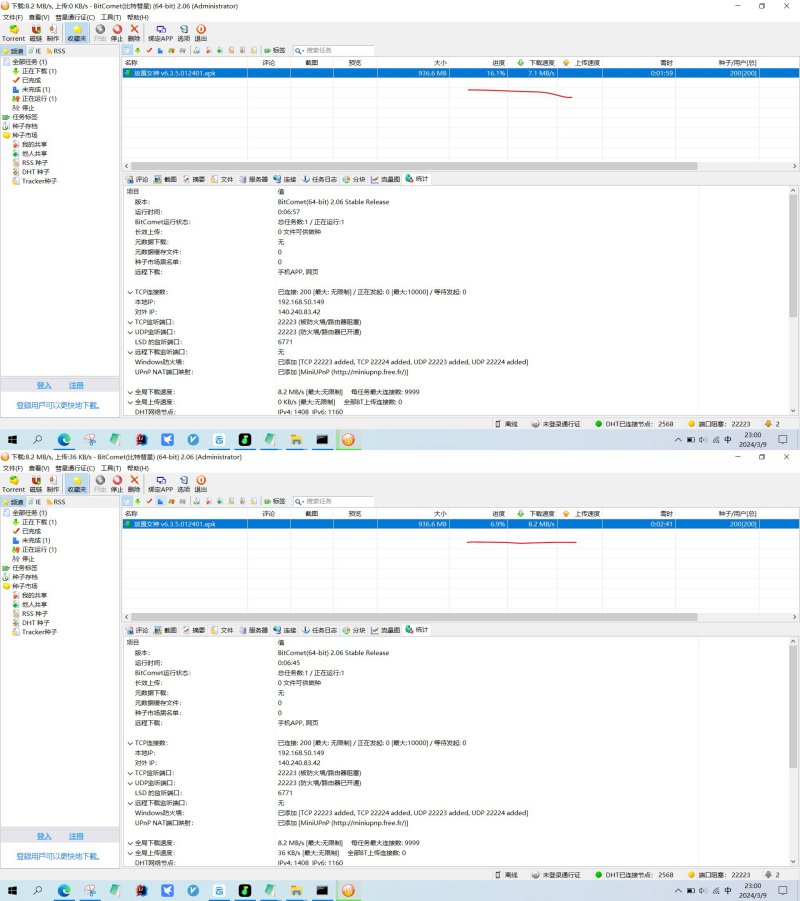Switch to 摘要 tab in the 16.1% window
This screenshot has width=800, height=901.
pyautogui.click(x=194, y=179)
